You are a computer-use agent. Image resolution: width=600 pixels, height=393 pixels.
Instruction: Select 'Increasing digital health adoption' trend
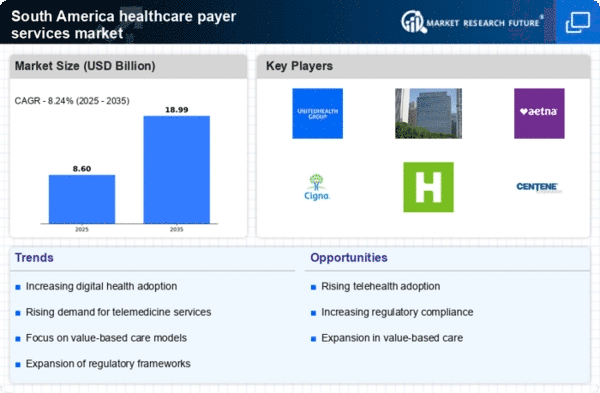coord(101,286)
